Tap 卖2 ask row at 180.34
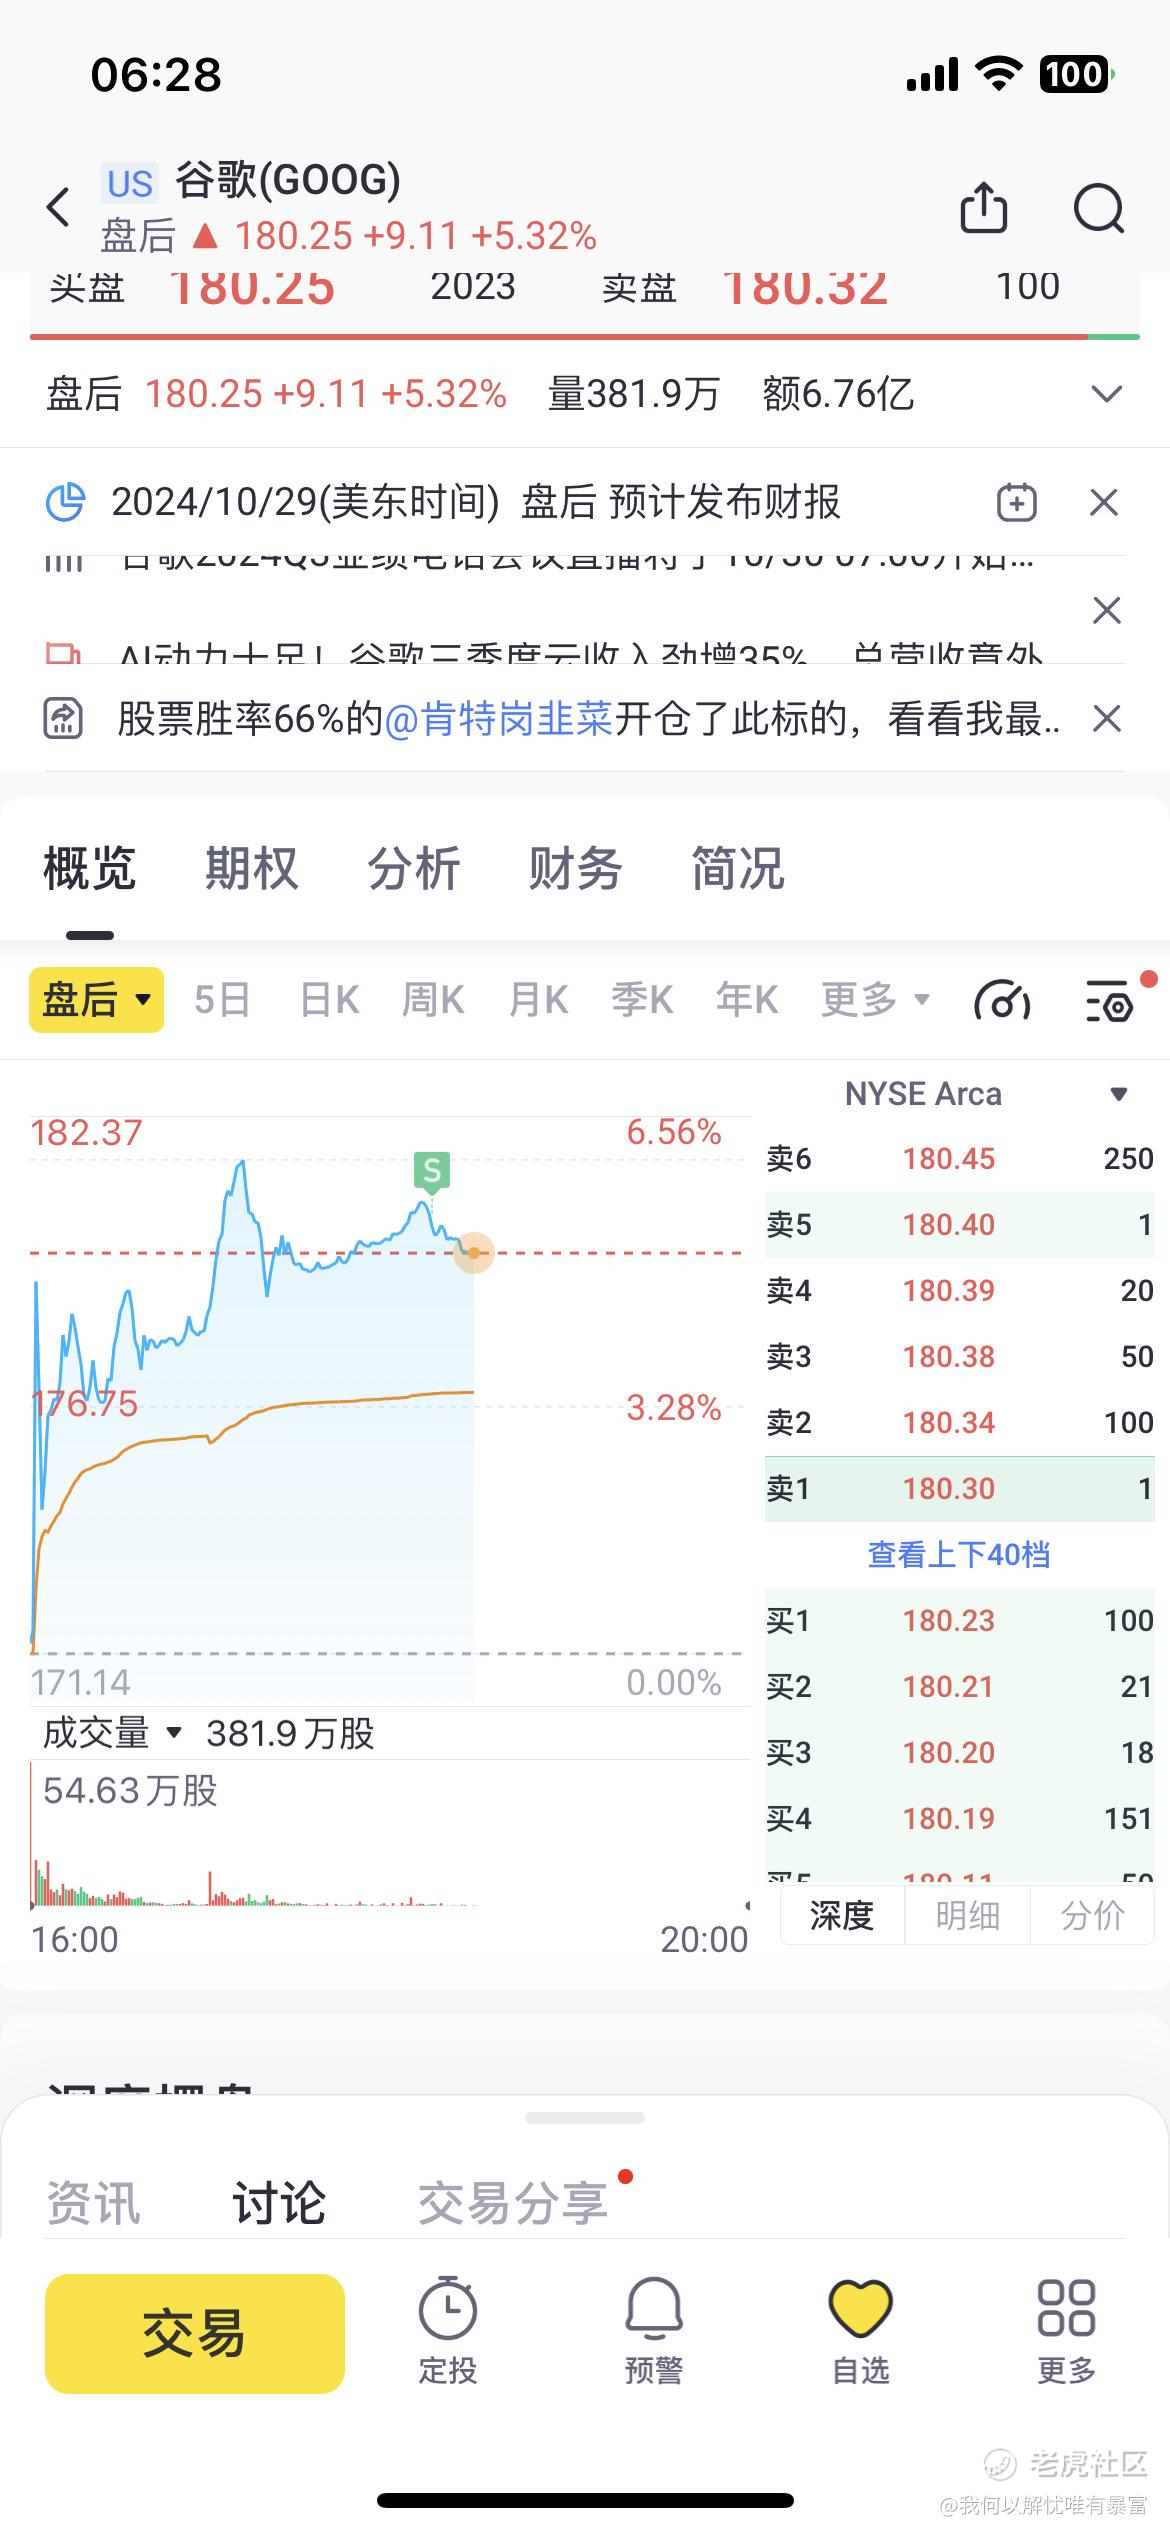Image resolution: width=1170 pixels, height=2532 pixels. (x=960, y=1422)
